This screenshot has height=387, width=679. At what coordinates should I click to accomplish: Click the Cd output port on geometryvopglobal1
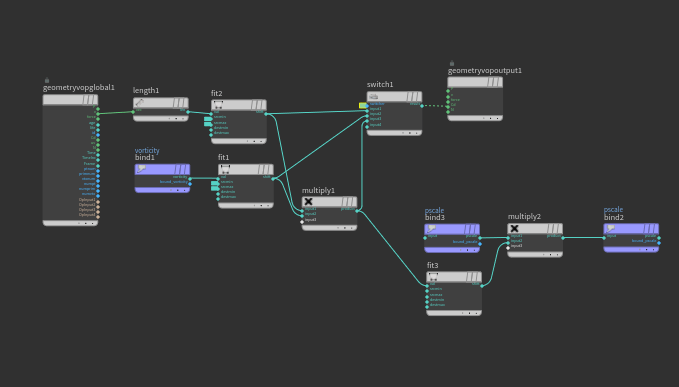coord(98,140)
